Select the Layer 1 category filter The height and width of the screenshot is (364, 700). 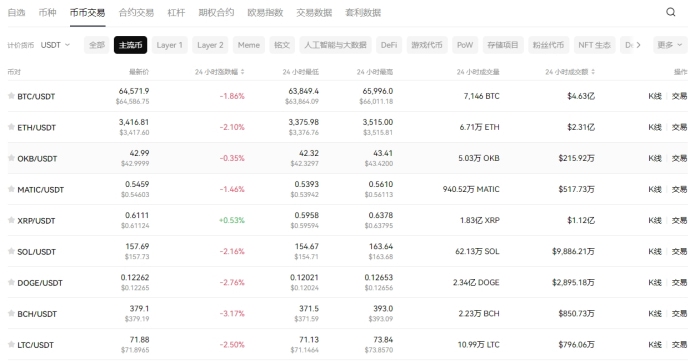170,45
